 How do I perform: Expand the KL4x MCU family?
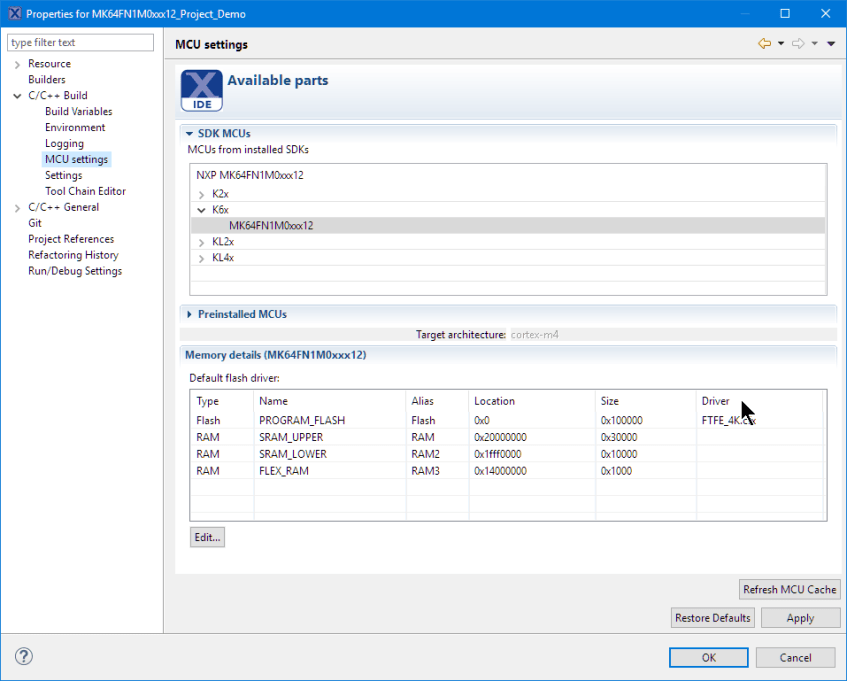pos(202,258)
